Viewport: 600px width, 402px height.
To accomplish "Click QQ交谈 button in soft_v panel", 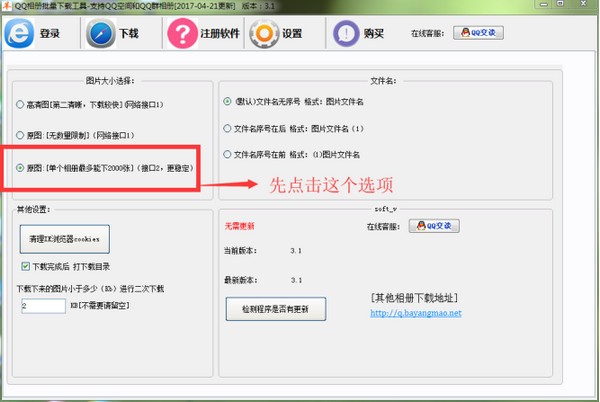I will [434, 226].
